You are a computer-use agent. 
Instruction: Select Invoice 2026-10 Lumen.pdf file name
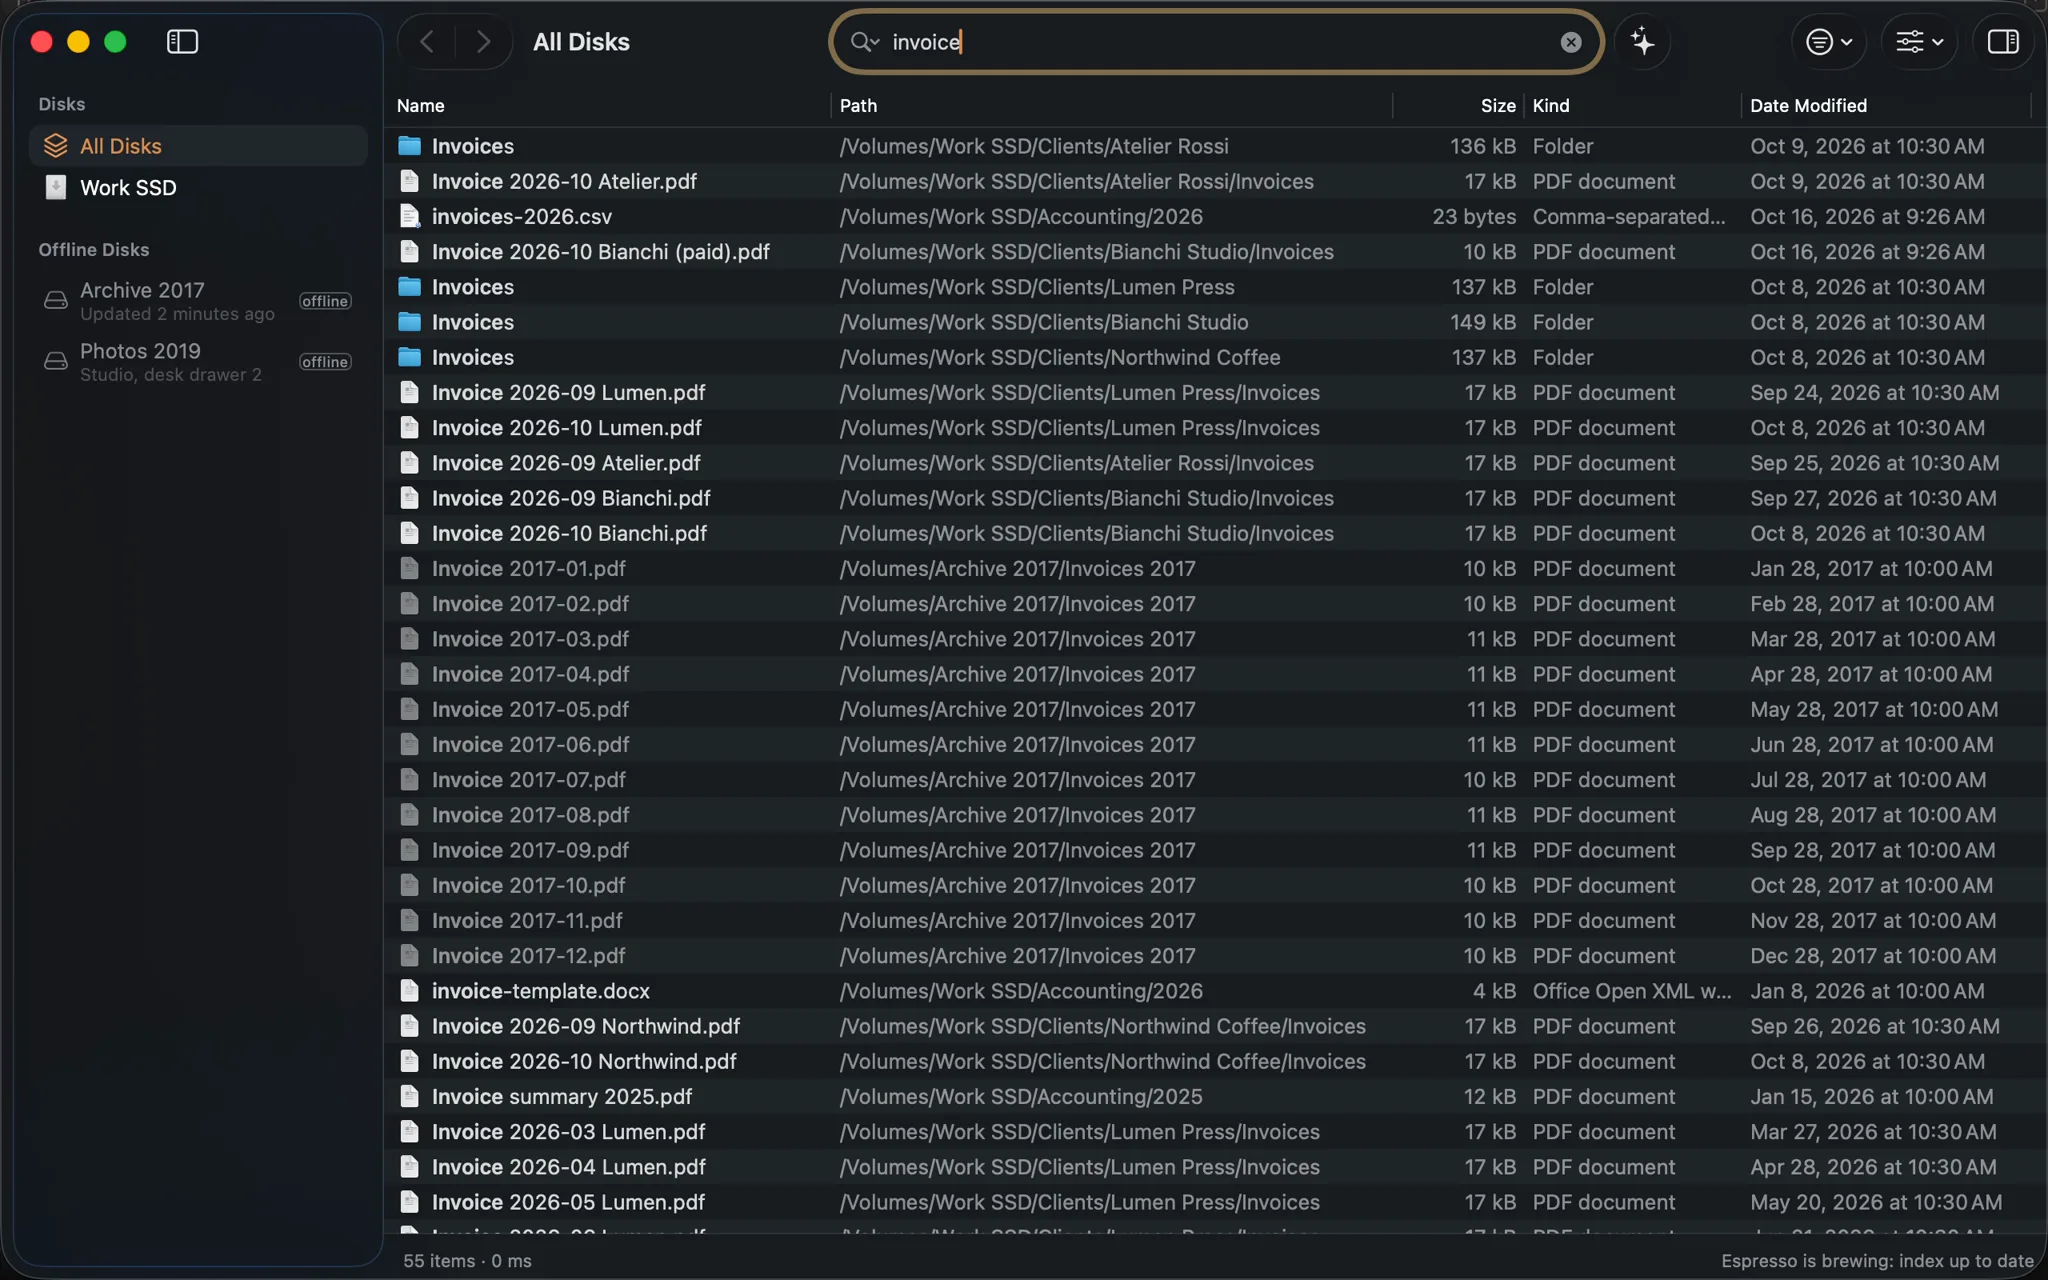pos(566,428)
